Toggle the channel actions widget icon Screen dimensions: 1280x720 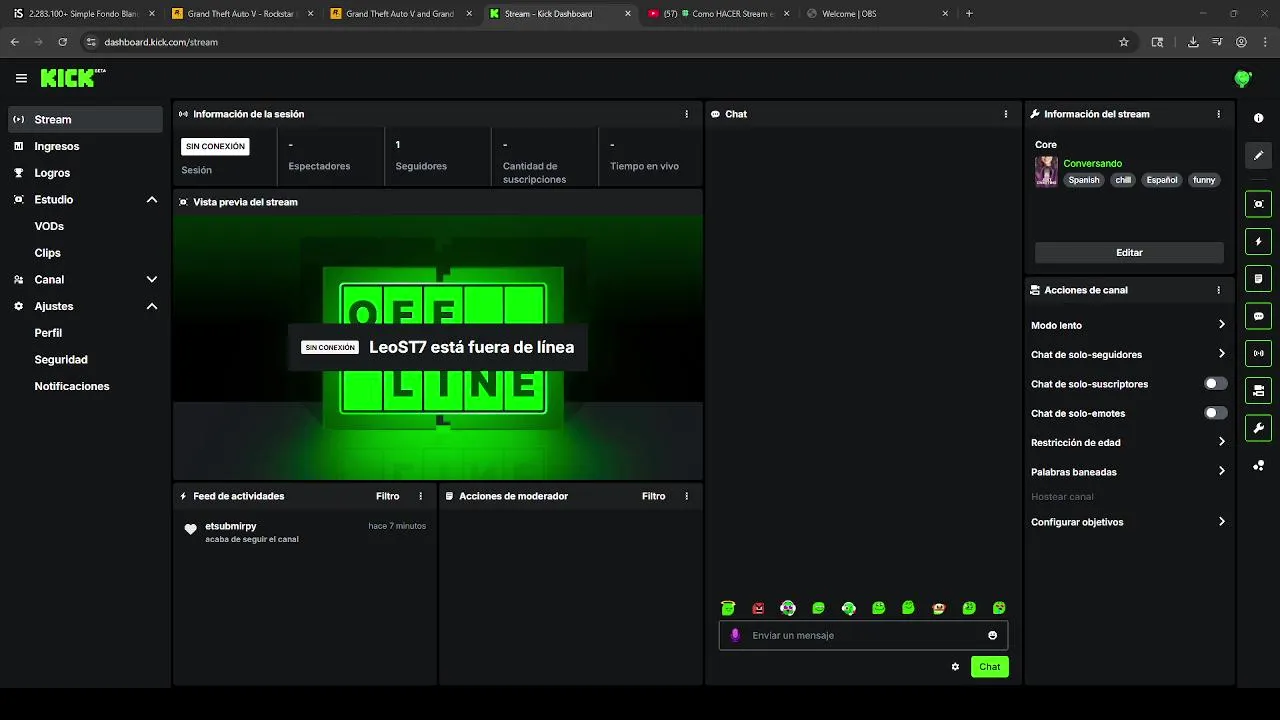click(x=1258, y=390)
